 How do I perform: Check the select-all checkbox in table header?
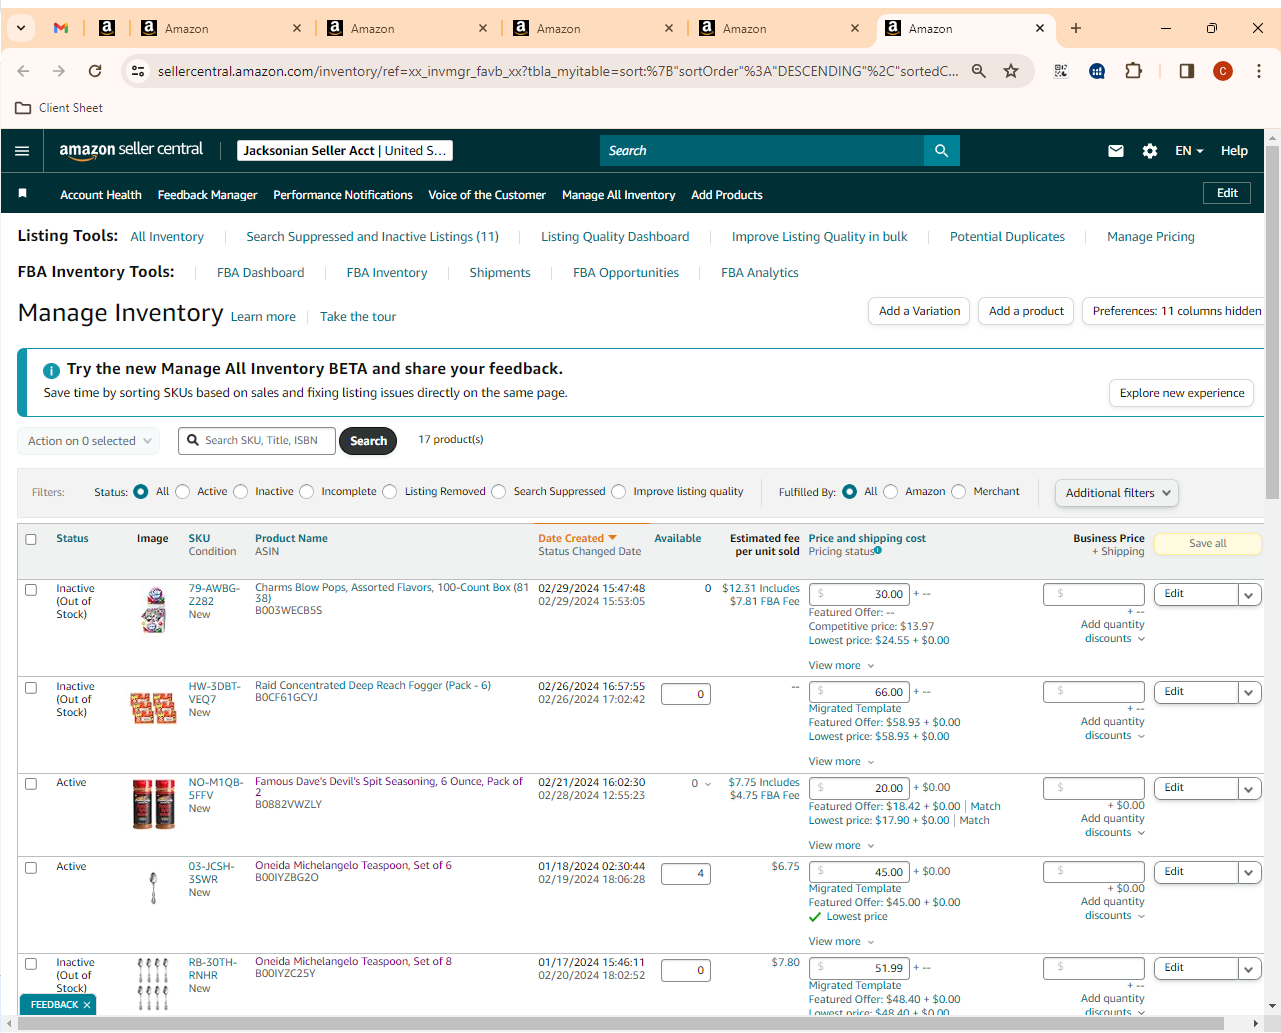tap(31, 539)
